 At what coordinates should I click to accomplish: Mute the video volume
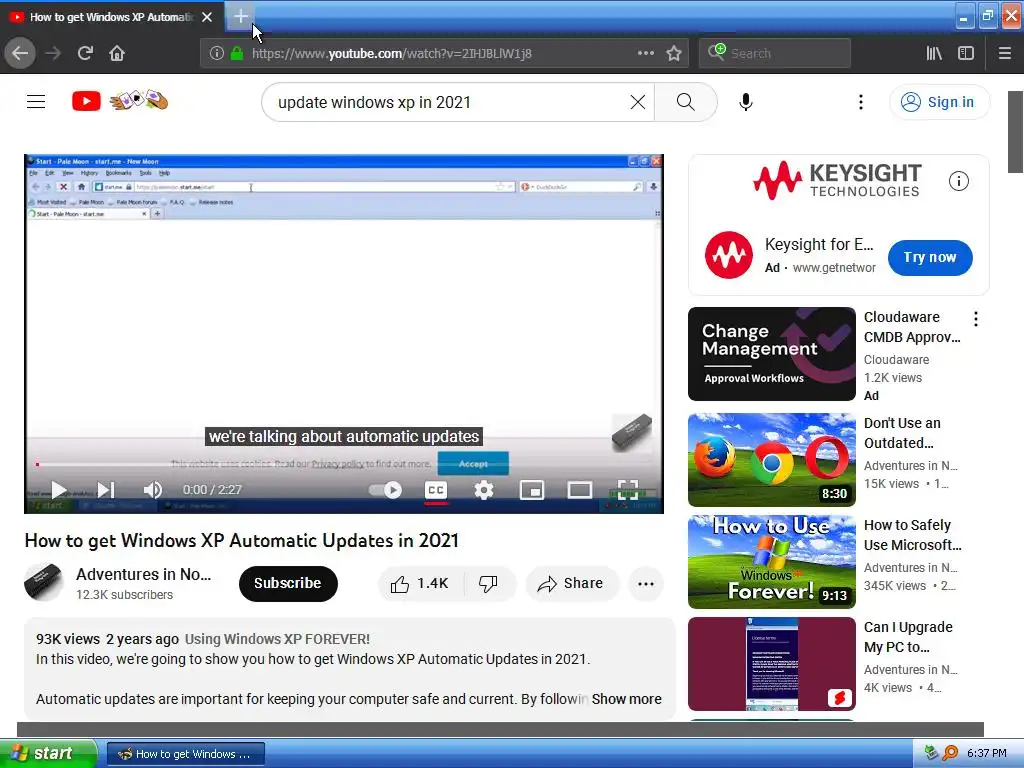[152, 490]
